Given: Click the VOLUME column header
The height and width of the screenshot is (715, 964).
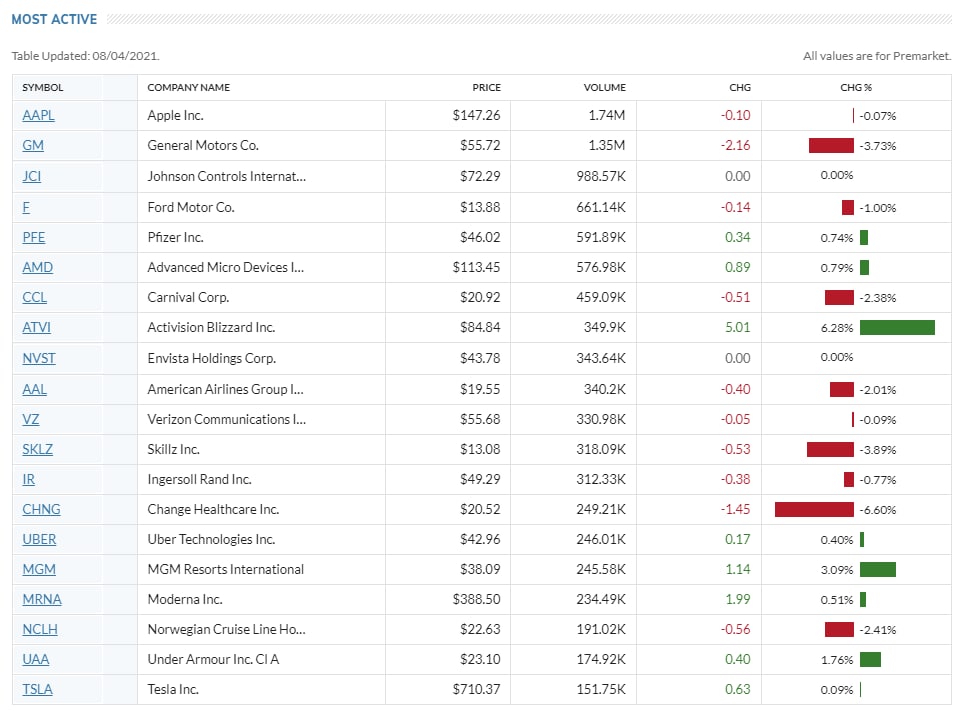Looking at the screenshot, I should (x=604, y=87).
